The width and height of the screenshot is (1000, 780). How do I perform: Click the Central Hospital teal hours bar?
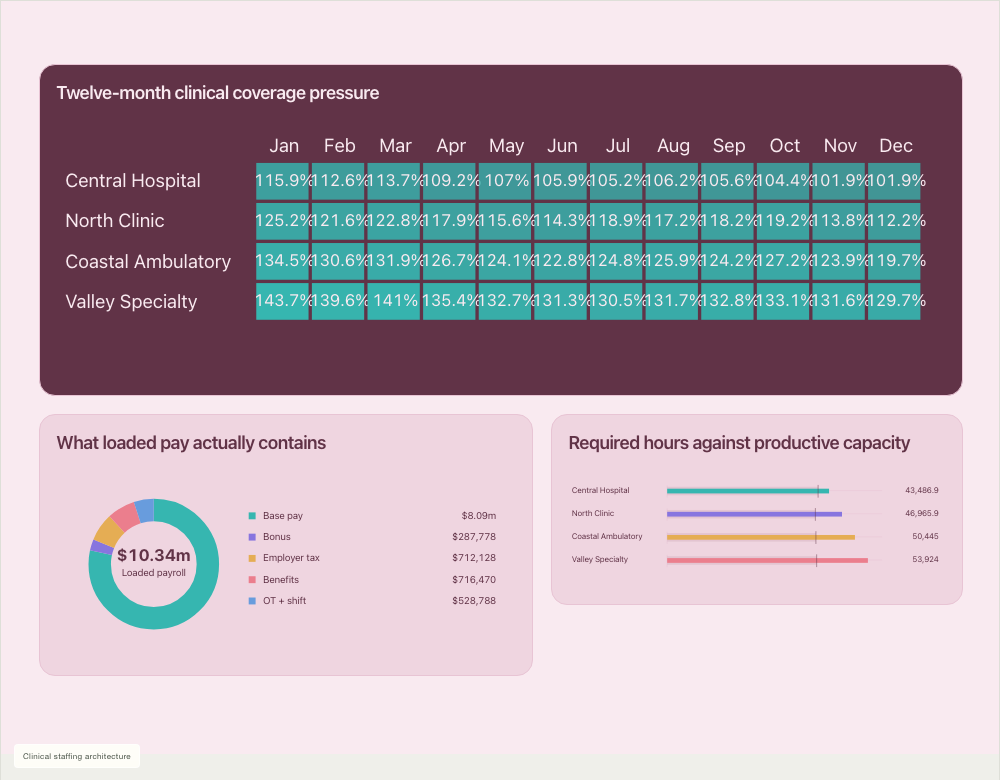point(747,491)
